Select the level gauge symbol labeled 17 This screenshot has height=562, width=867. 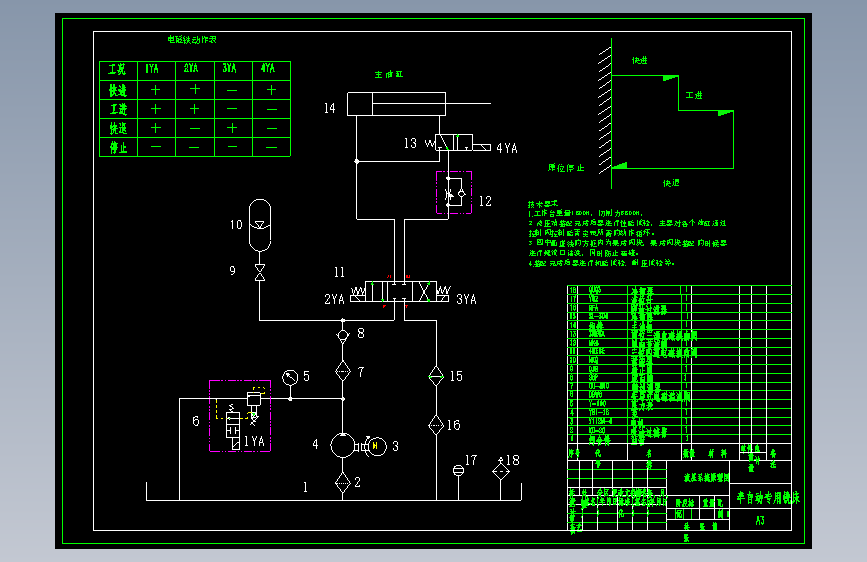click(458, 471)
